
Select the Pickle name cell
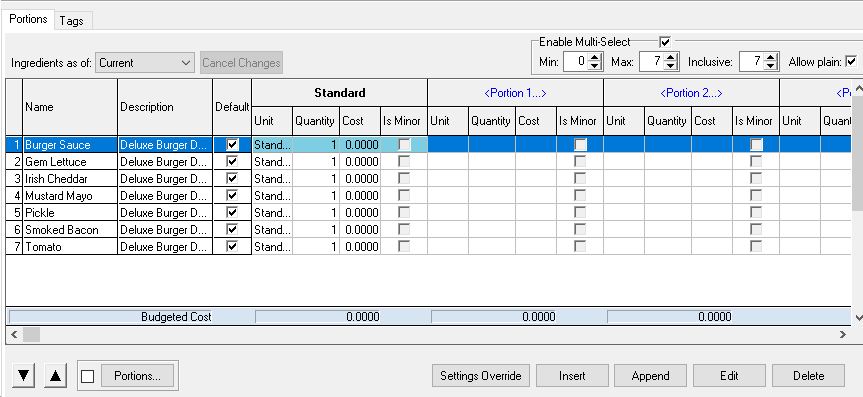coord(70,213)
